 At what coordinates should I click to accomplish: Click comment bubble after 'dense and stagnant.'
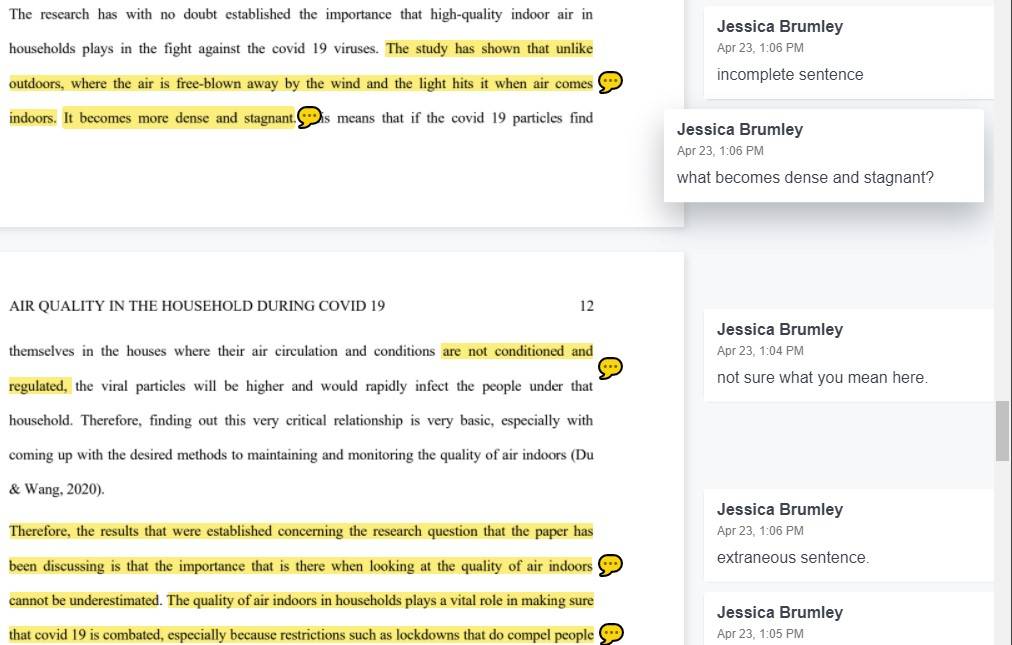309,118
